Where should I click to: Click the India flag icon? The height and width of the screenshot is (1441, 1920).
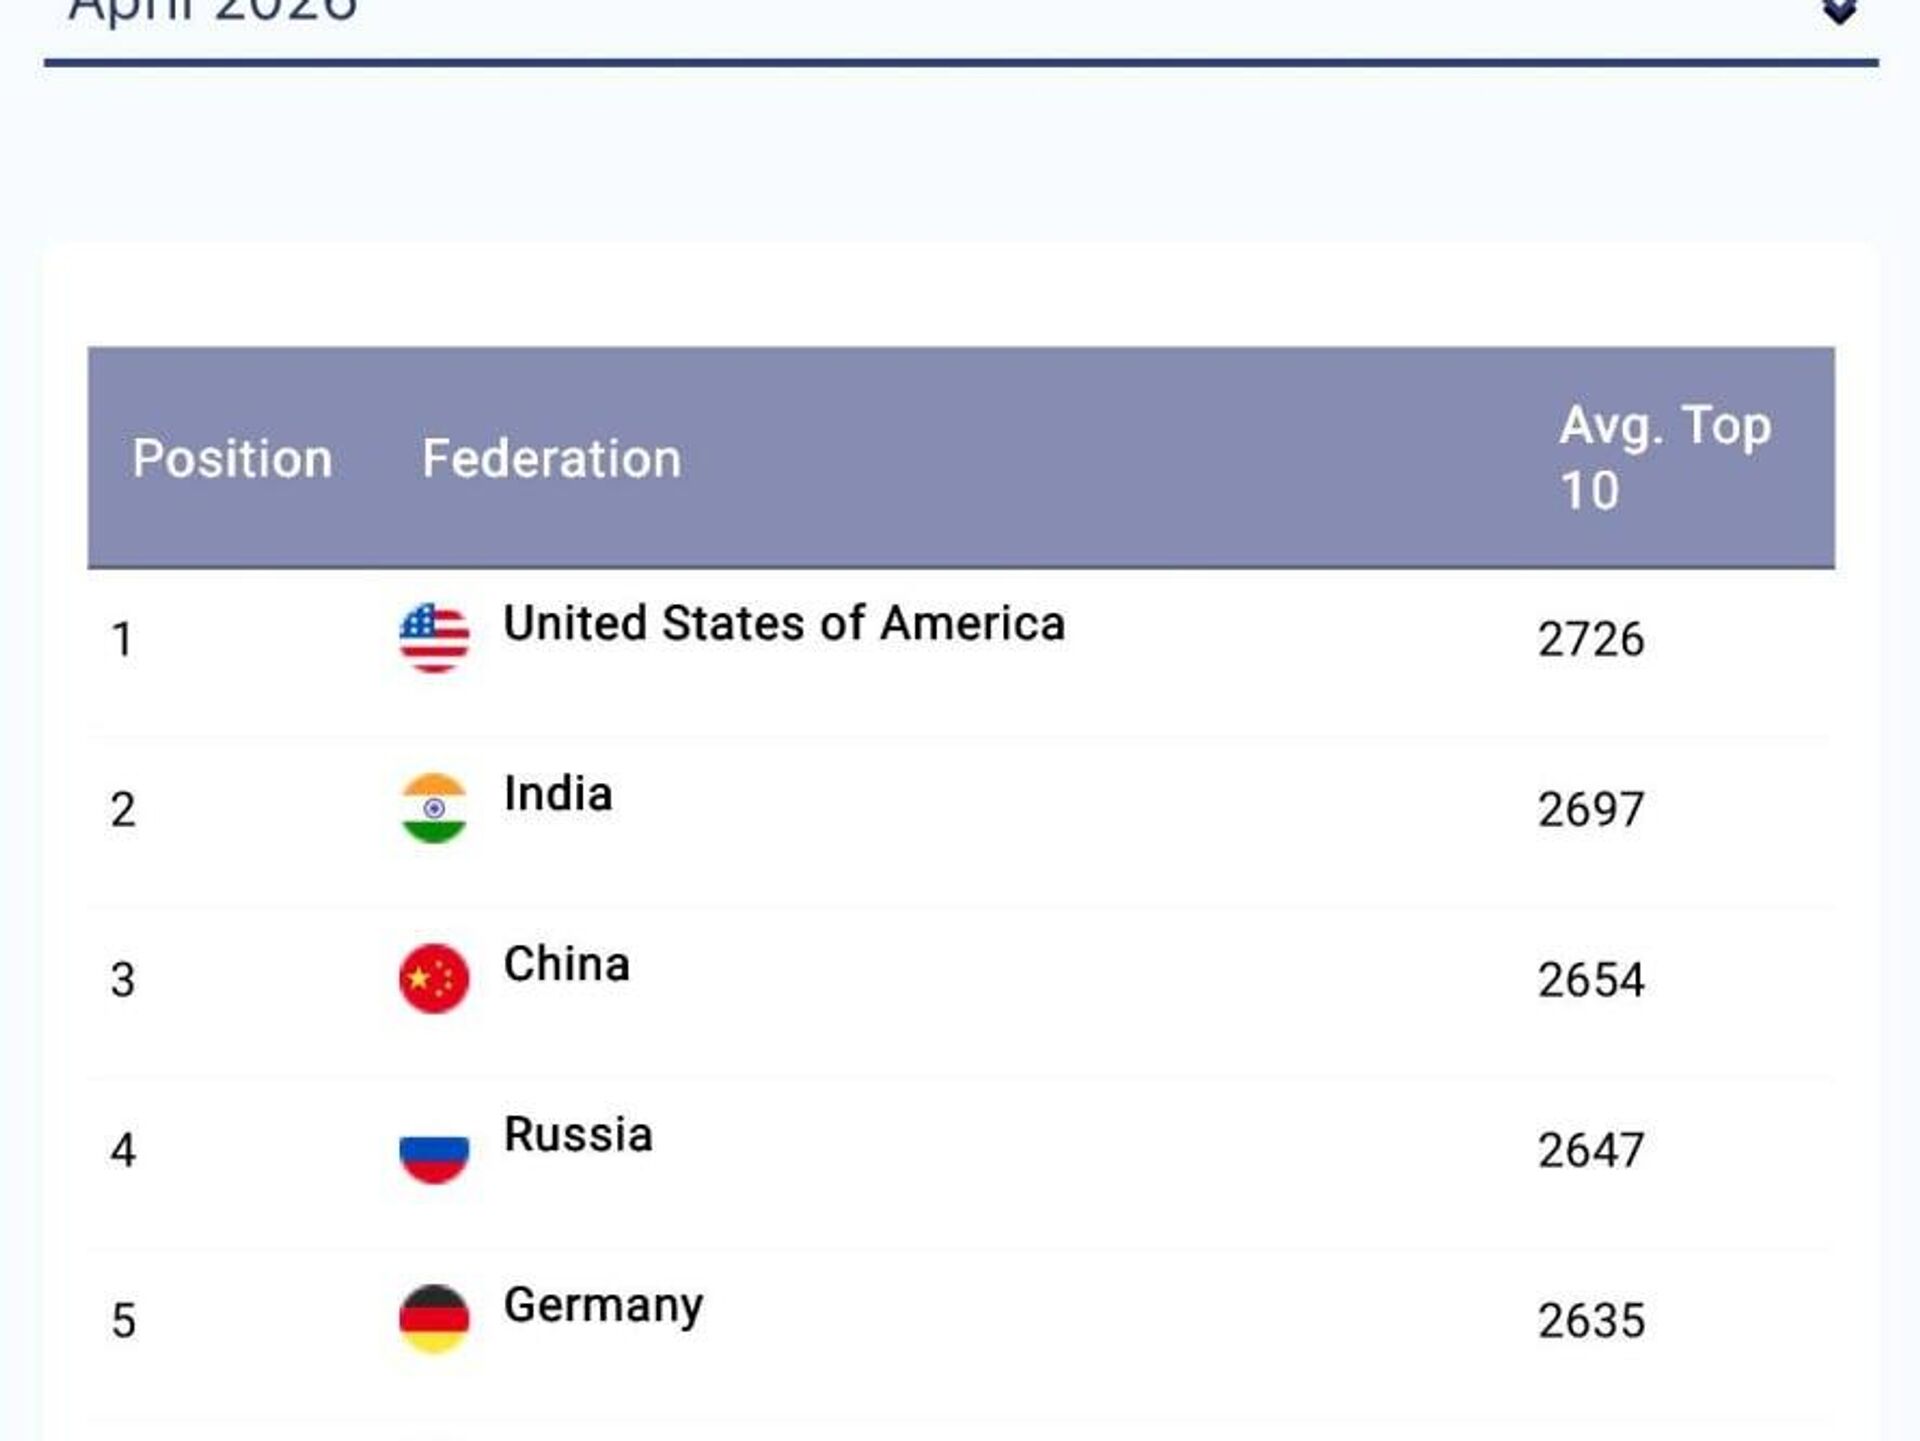pyautogui.click(x=434, y=808)
